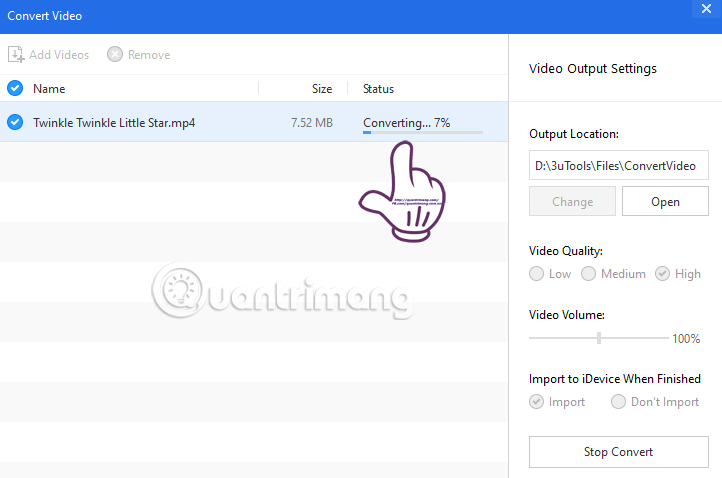Click the Output Location path field

[619, 165]
